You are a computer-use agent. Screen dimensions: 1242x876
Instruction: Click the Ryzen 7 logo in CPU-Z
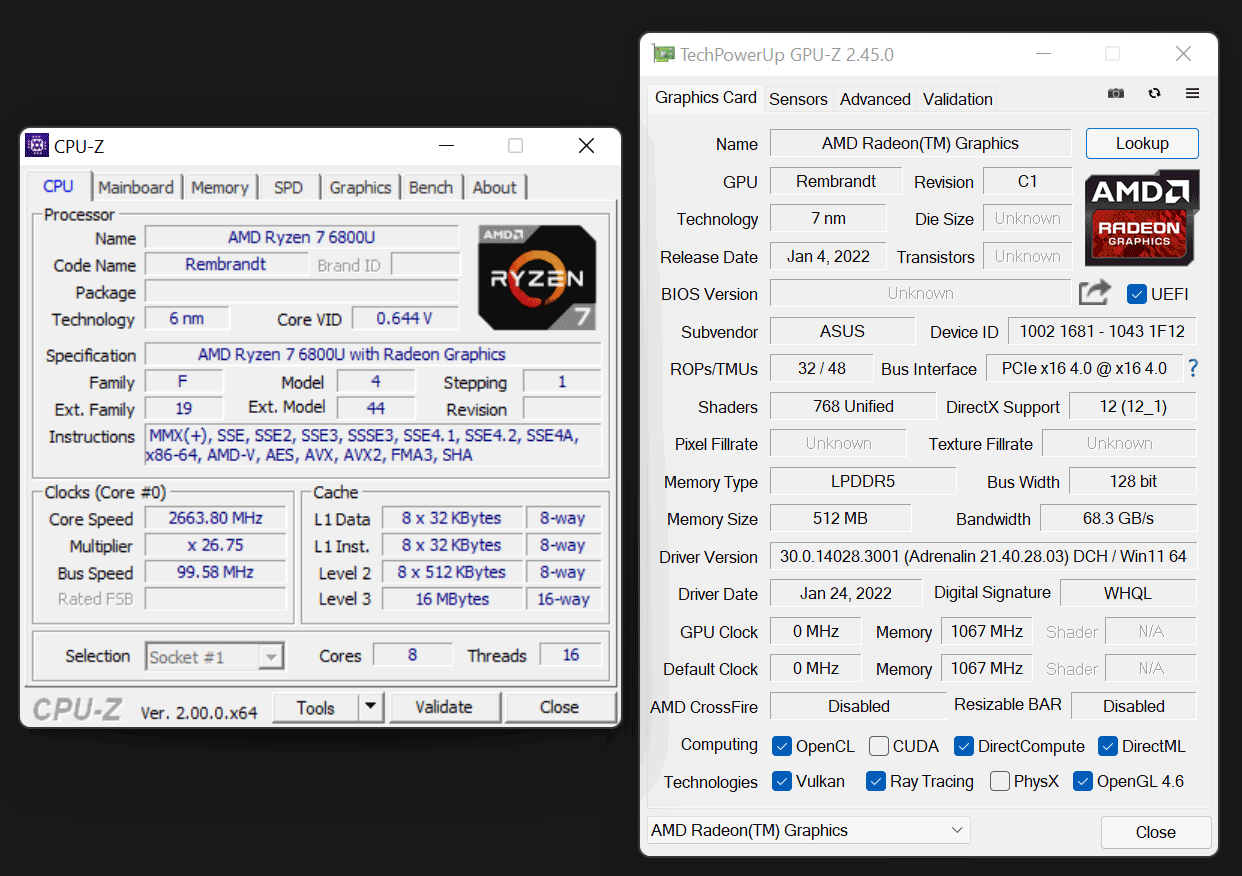537,278
